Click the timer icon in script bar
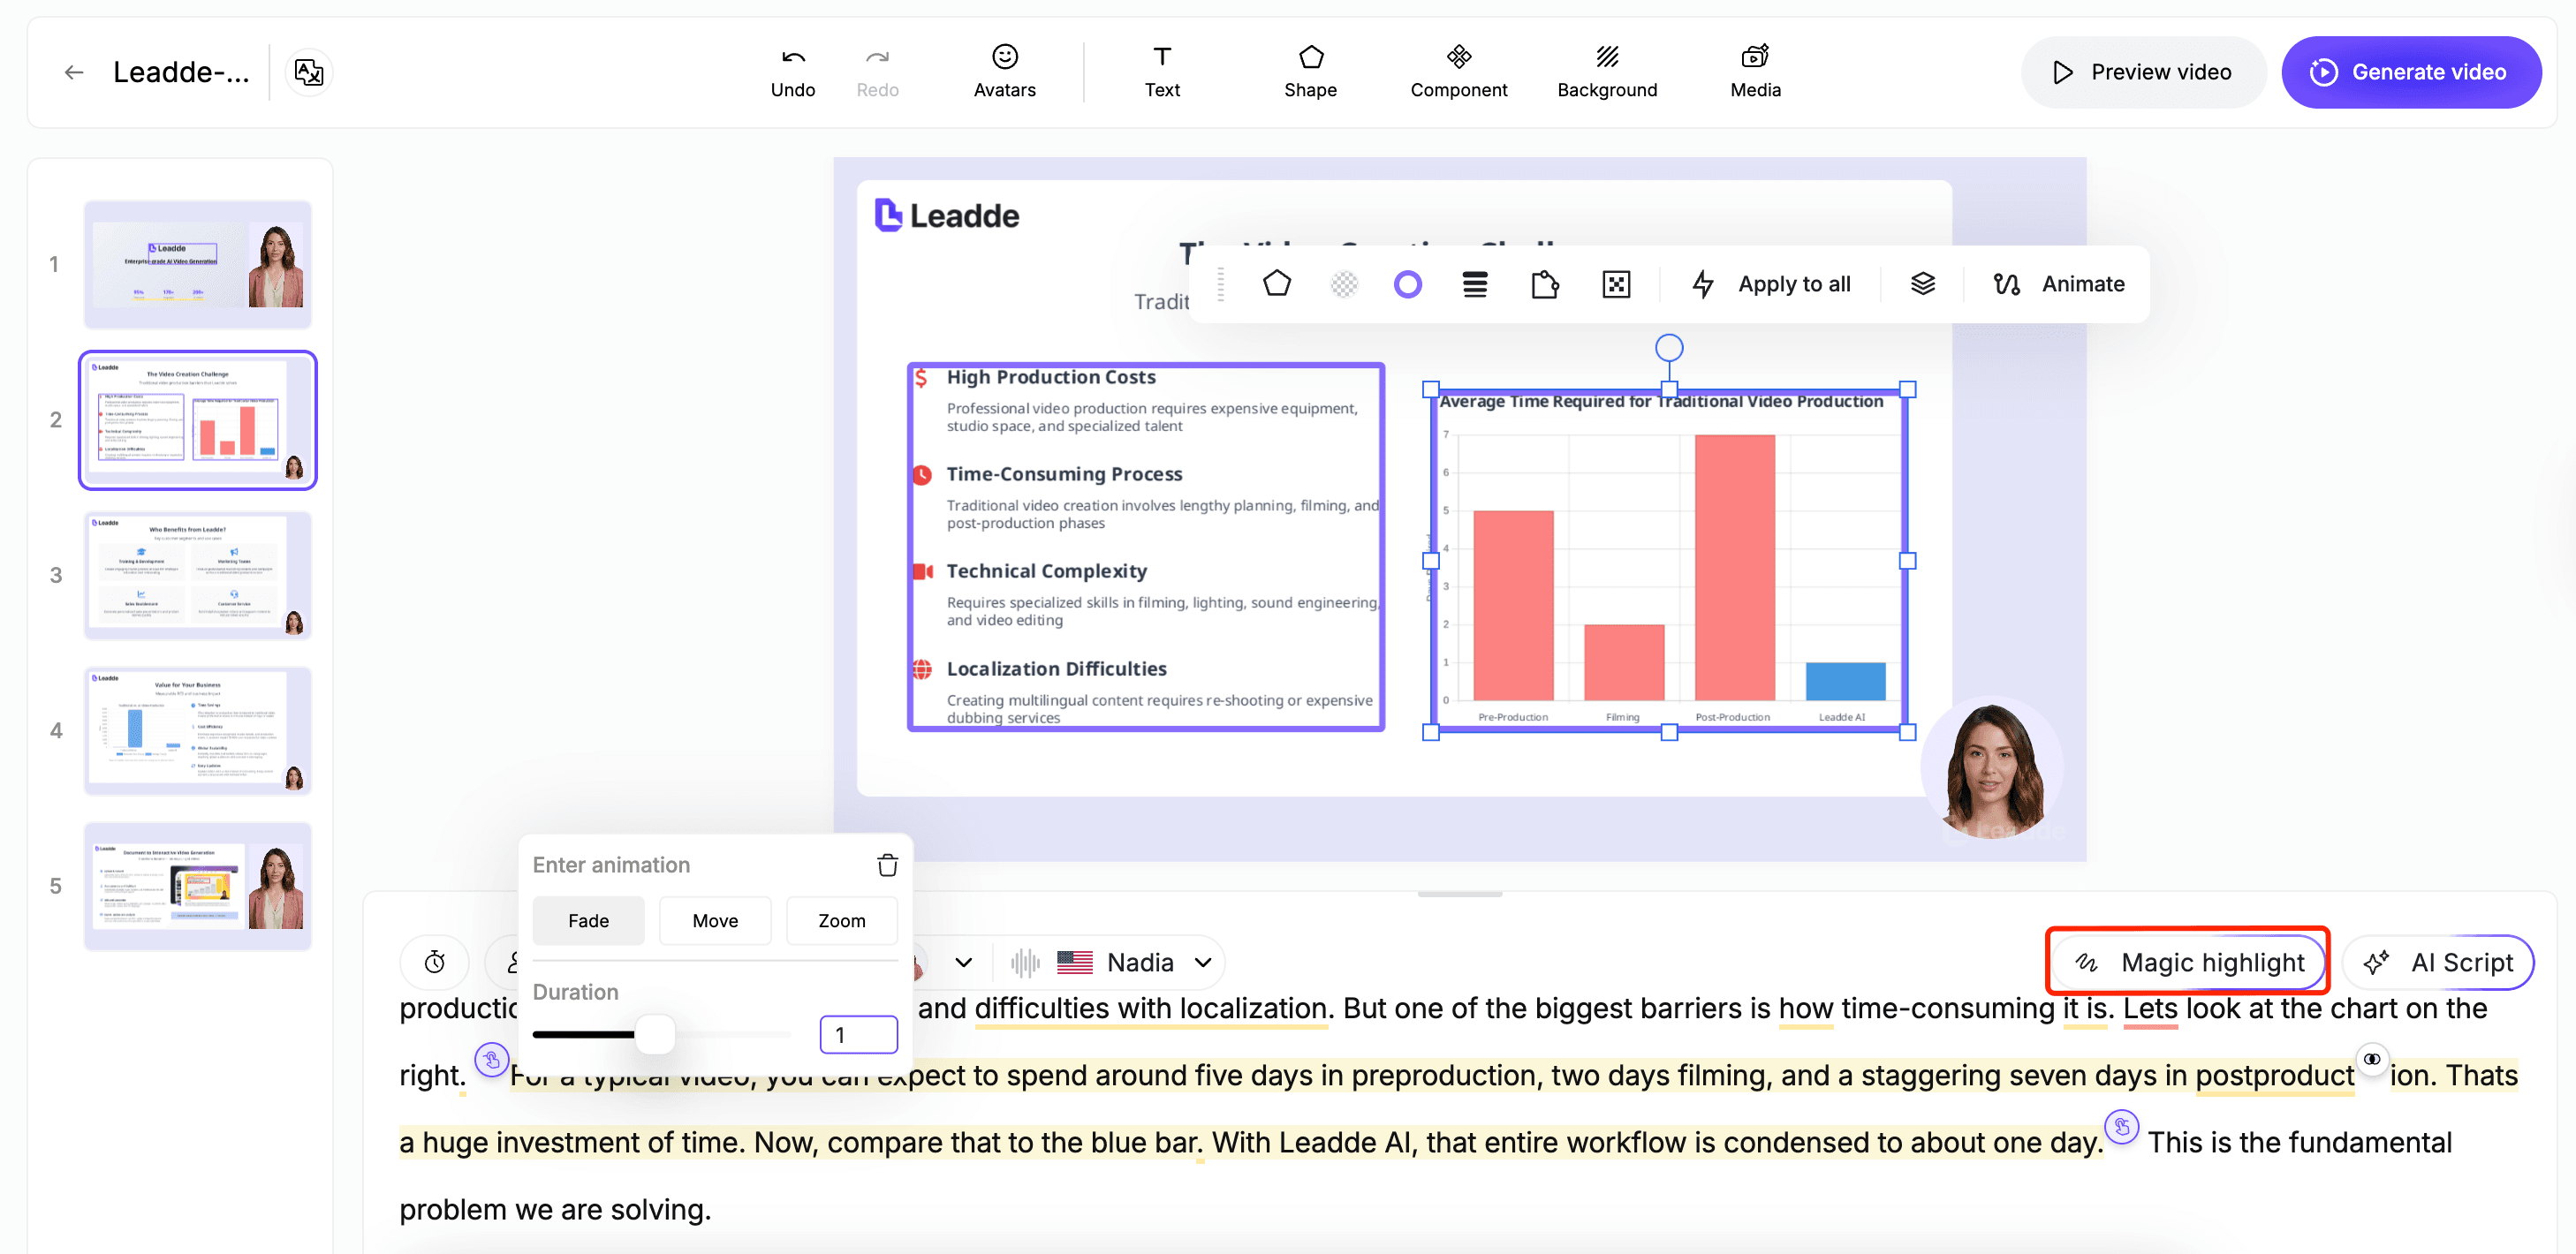 click(434, 962)
